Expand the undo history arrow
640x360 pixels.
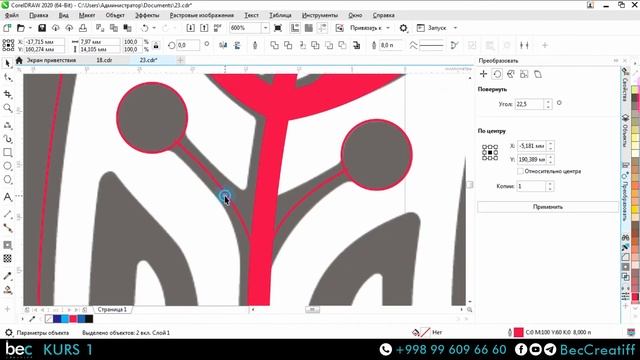pos(154,28)
